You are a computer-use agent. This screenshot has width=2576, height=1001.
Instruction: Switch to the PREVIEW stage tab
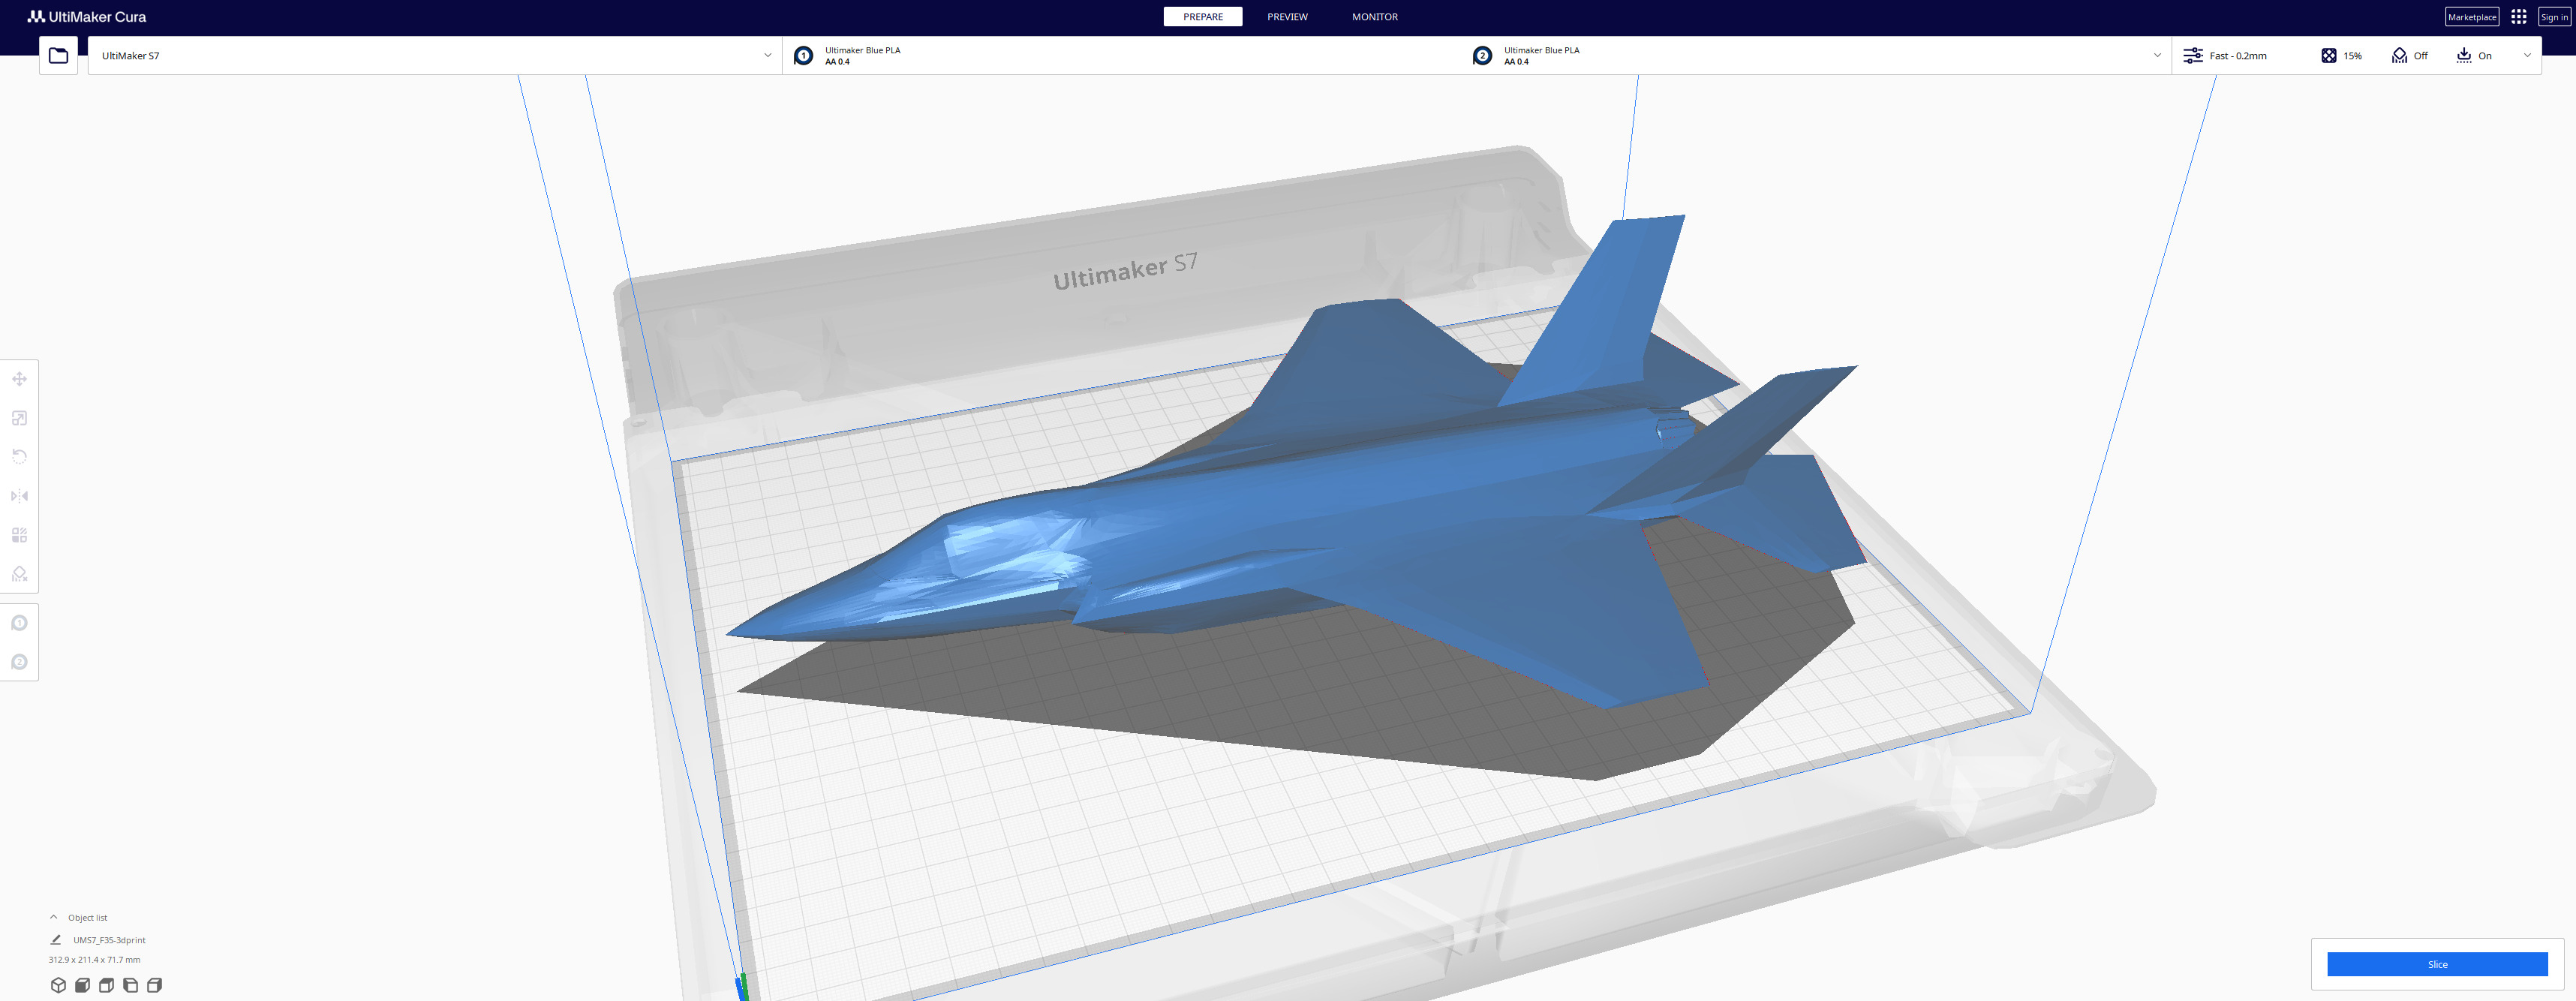click(x=1287, y=17)
